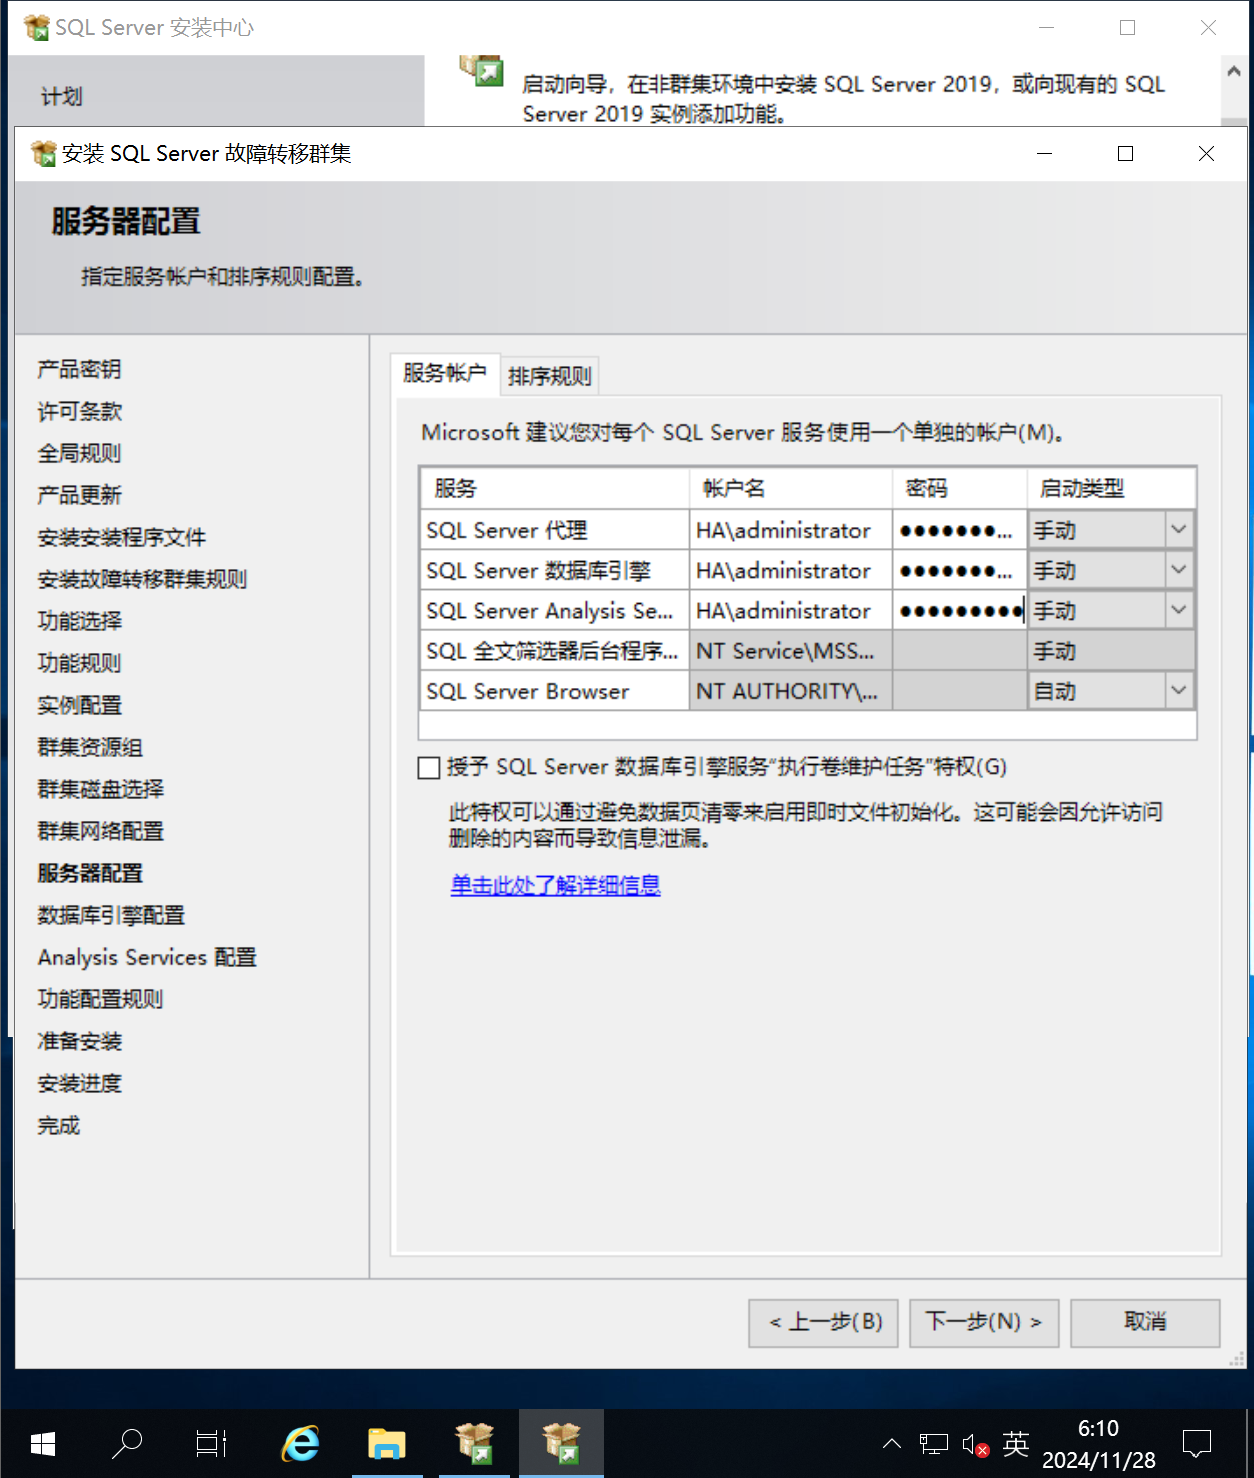The height and width of the screenshot is (1478, 1254).
Task: Expand startup type dropdown for SQL Server Browser
Action: [1179, 690]
